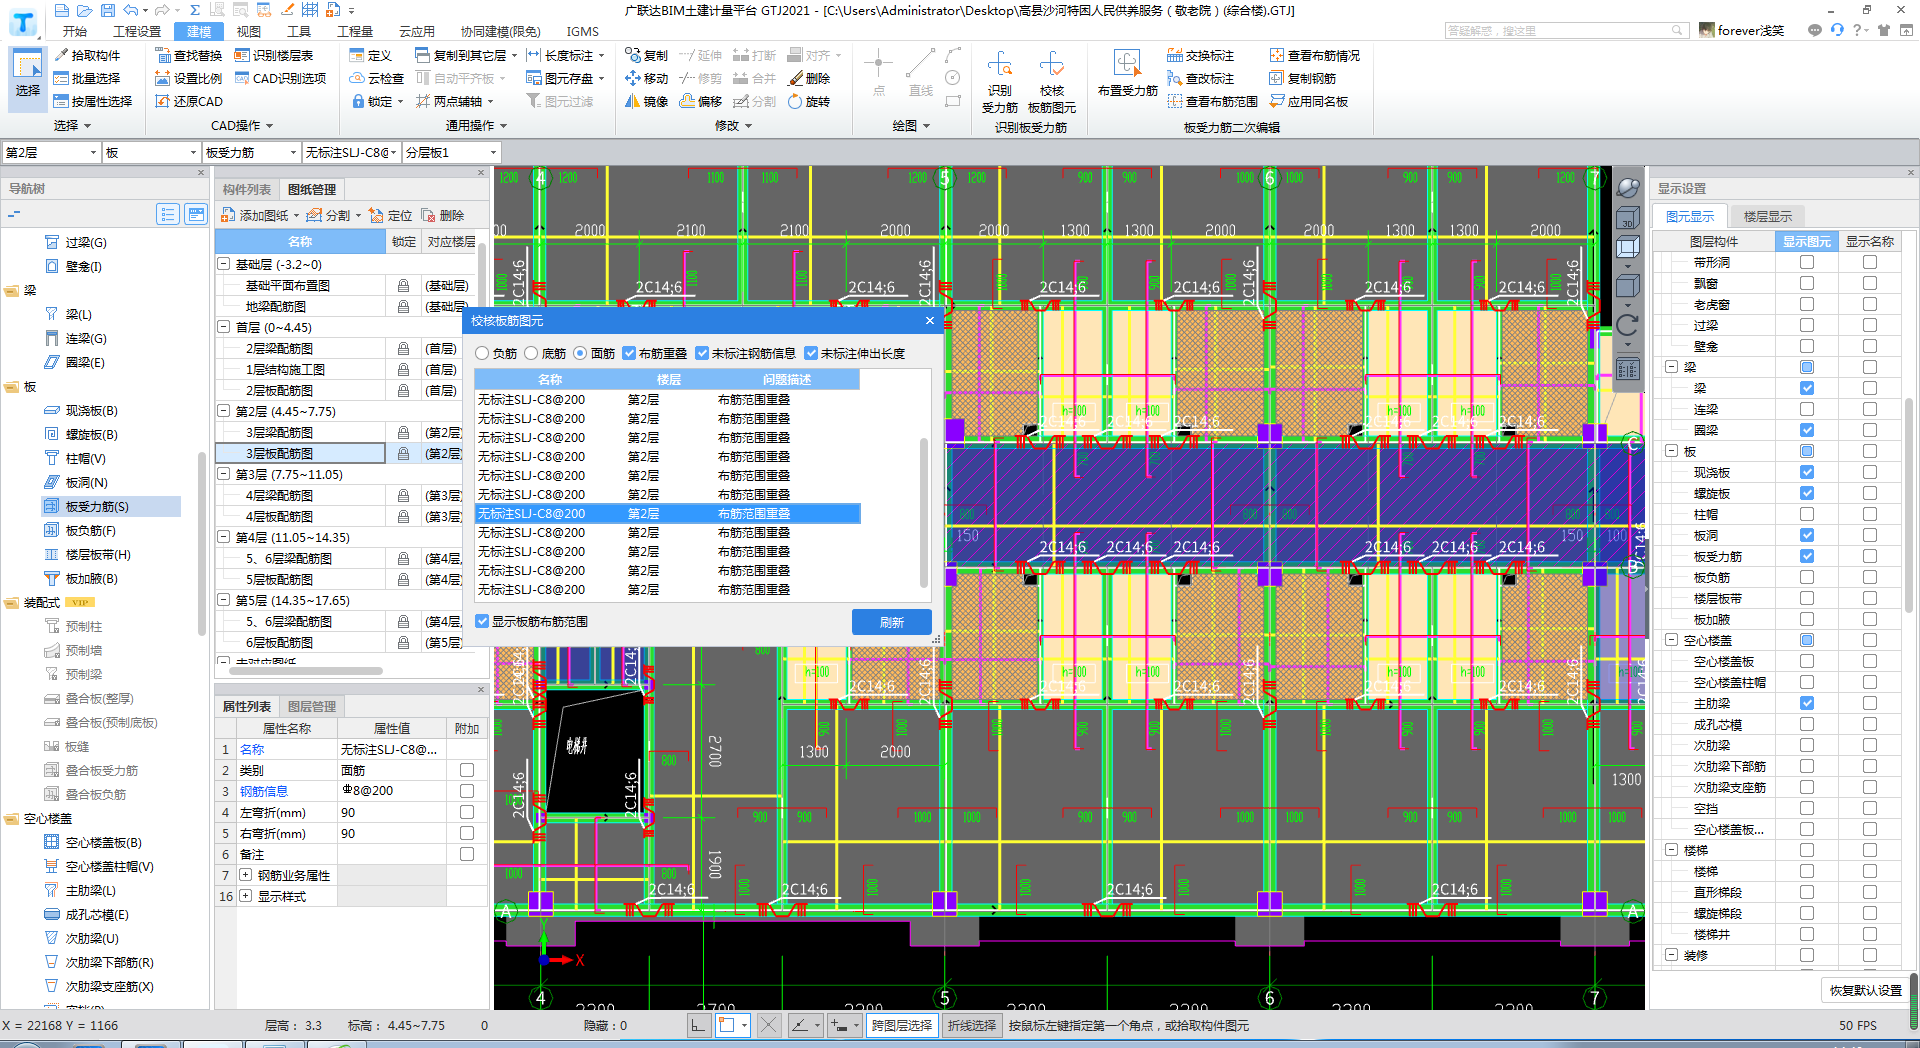
Task: Click the 拾取构件 tool icon
Action: [x=61, y=55]
